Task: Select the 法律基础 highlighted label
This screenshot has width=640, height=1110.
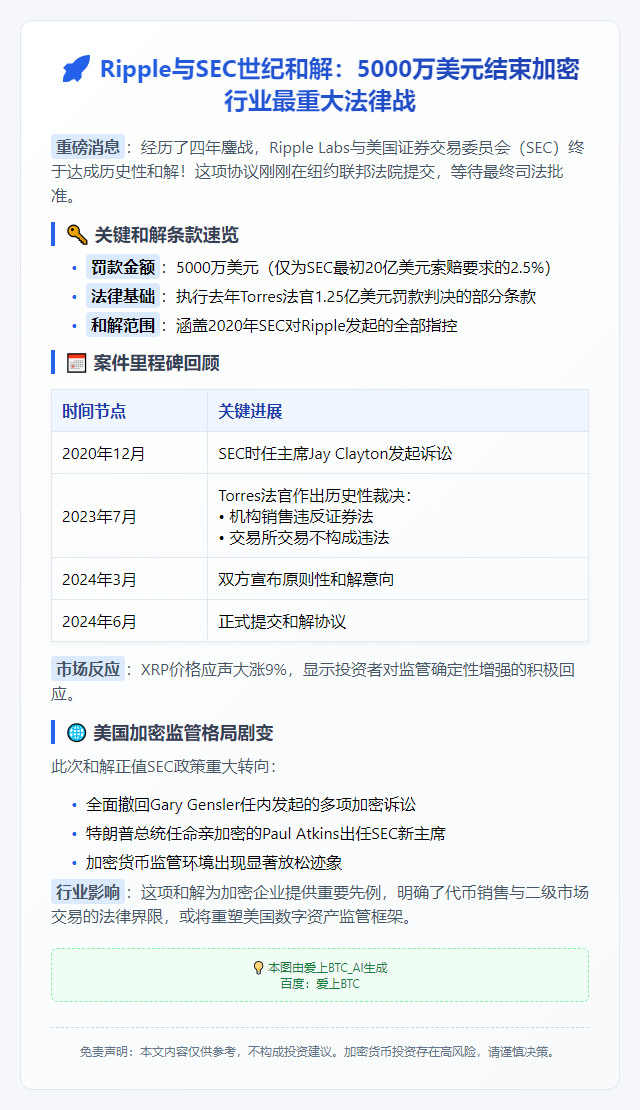Action: (122, 296)
